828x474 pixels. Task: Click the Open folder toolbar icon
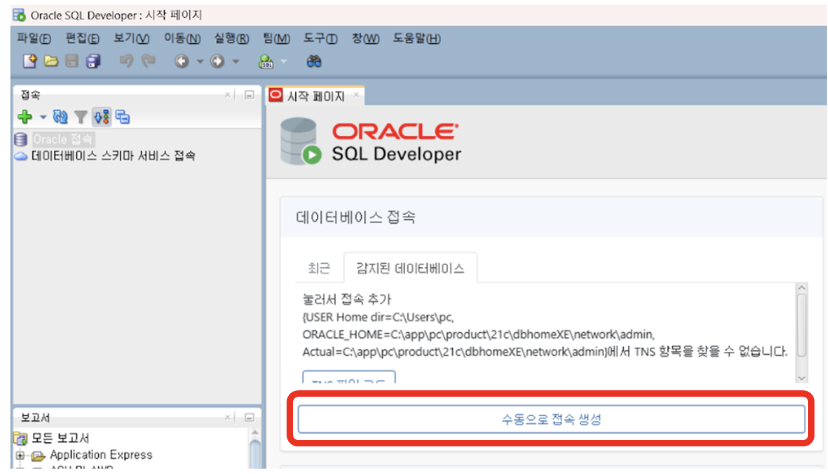[x=50, y=61]
